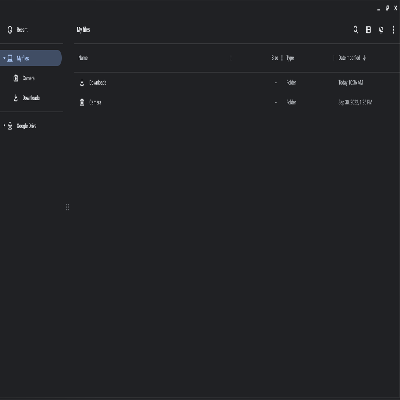Sort files by the Type column
The height and width of the screenshot is (400, 400).
pos(290,58)
